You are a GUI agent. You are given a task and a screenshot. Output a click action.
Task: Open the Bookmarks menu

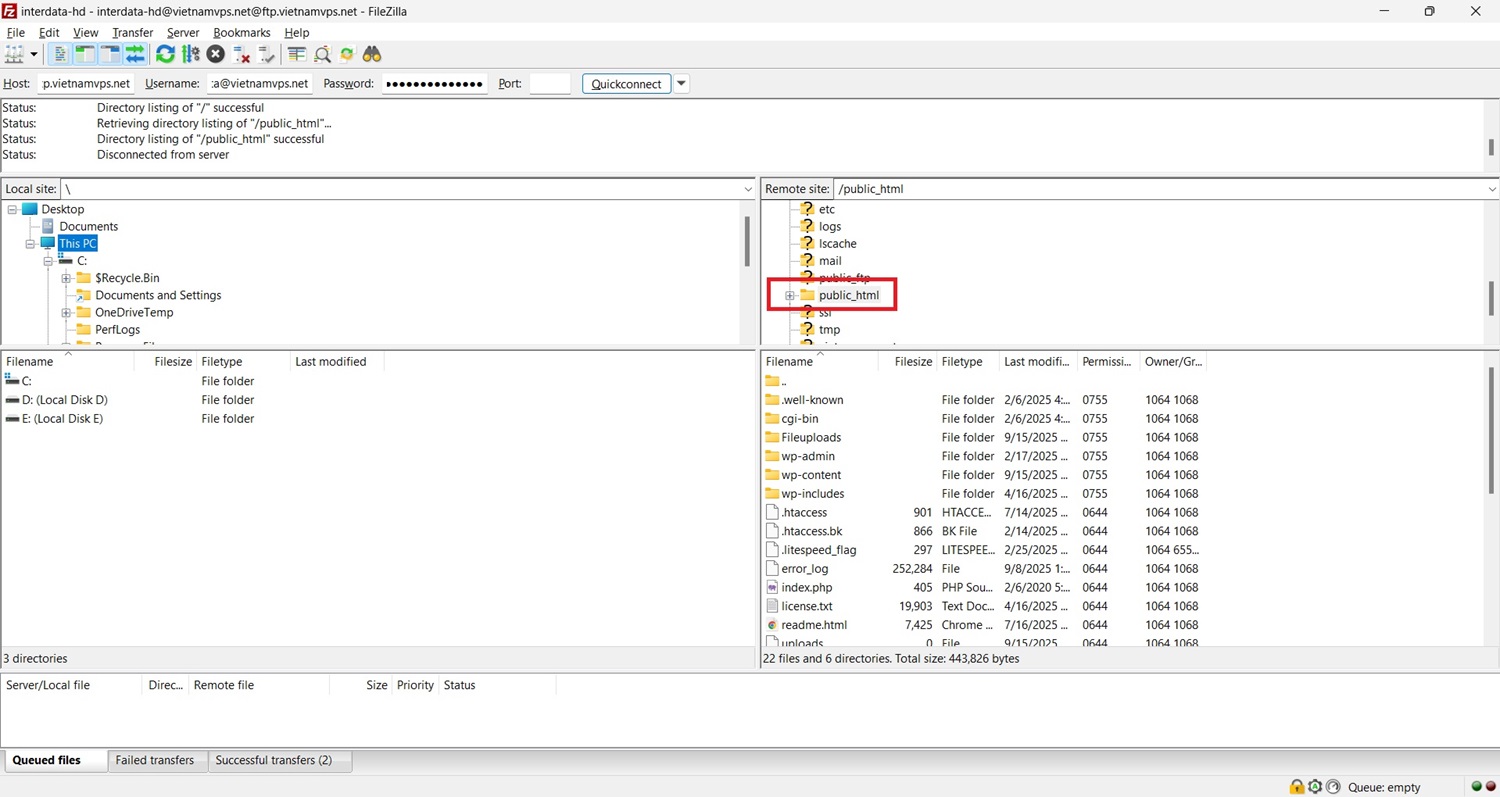[x=242, y=33]
